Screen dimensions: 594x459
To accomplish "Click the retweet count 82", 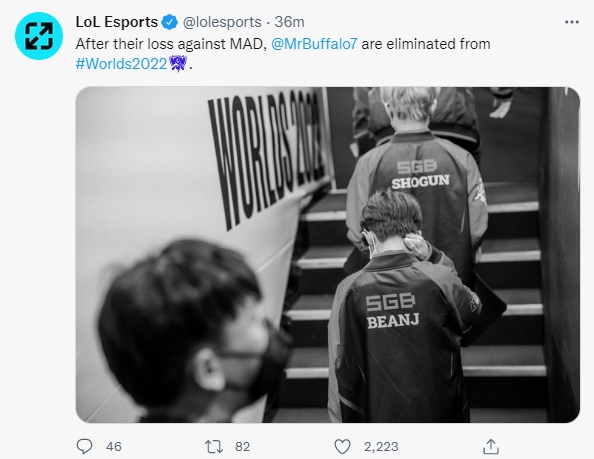I will [242, 447].
